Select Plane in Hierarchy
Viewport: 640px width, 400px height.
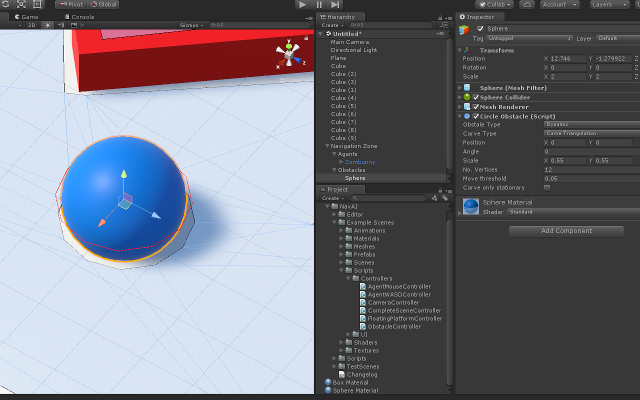click(x=338, y=58)
